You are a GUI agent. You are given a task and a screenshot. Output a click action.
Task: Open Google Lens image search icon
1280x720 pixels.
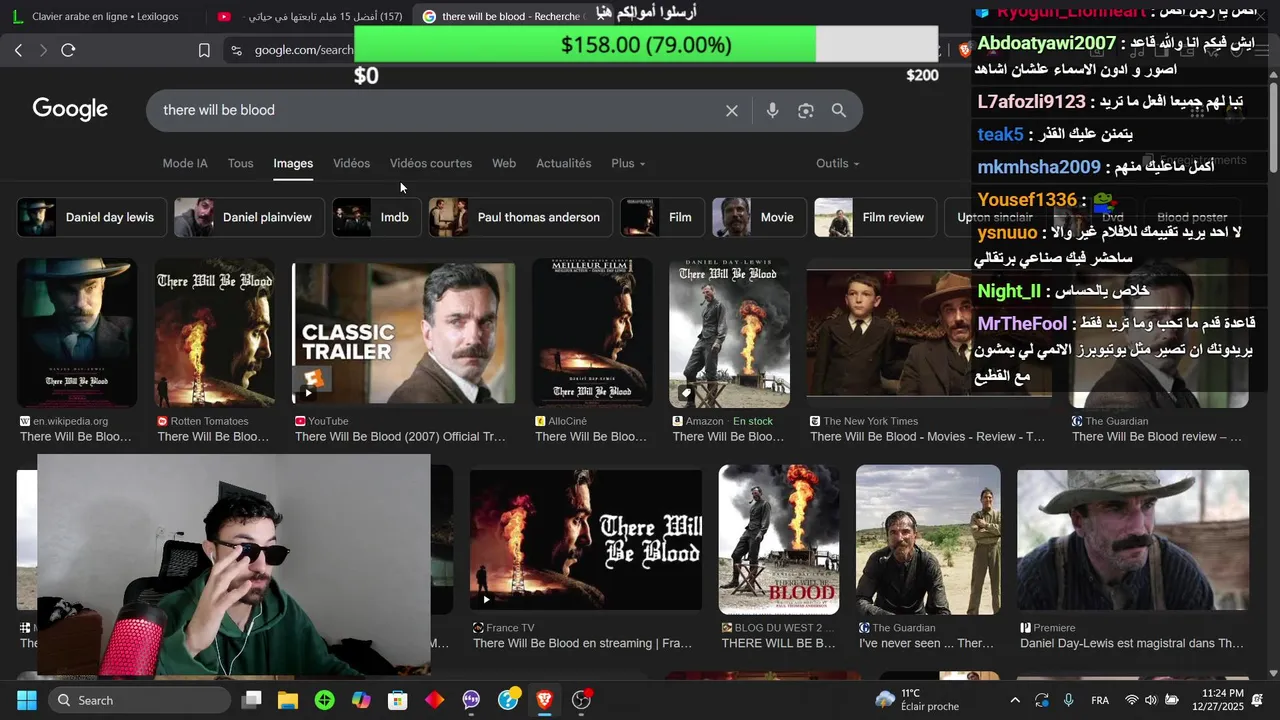click(x=806, y=111)
